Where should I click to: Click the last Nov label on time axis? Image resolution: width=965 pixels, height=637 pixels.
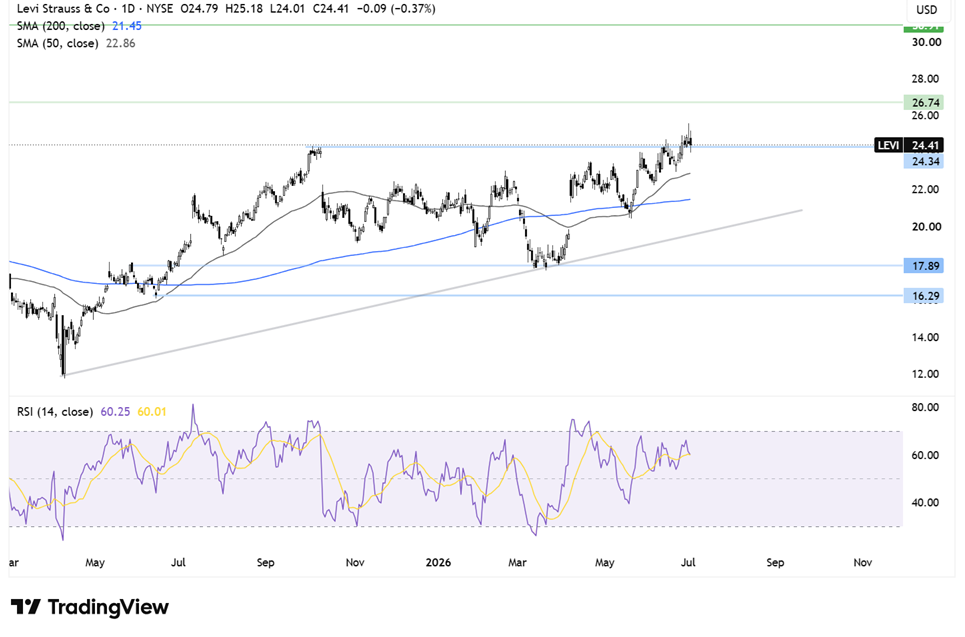click(863, 563)
